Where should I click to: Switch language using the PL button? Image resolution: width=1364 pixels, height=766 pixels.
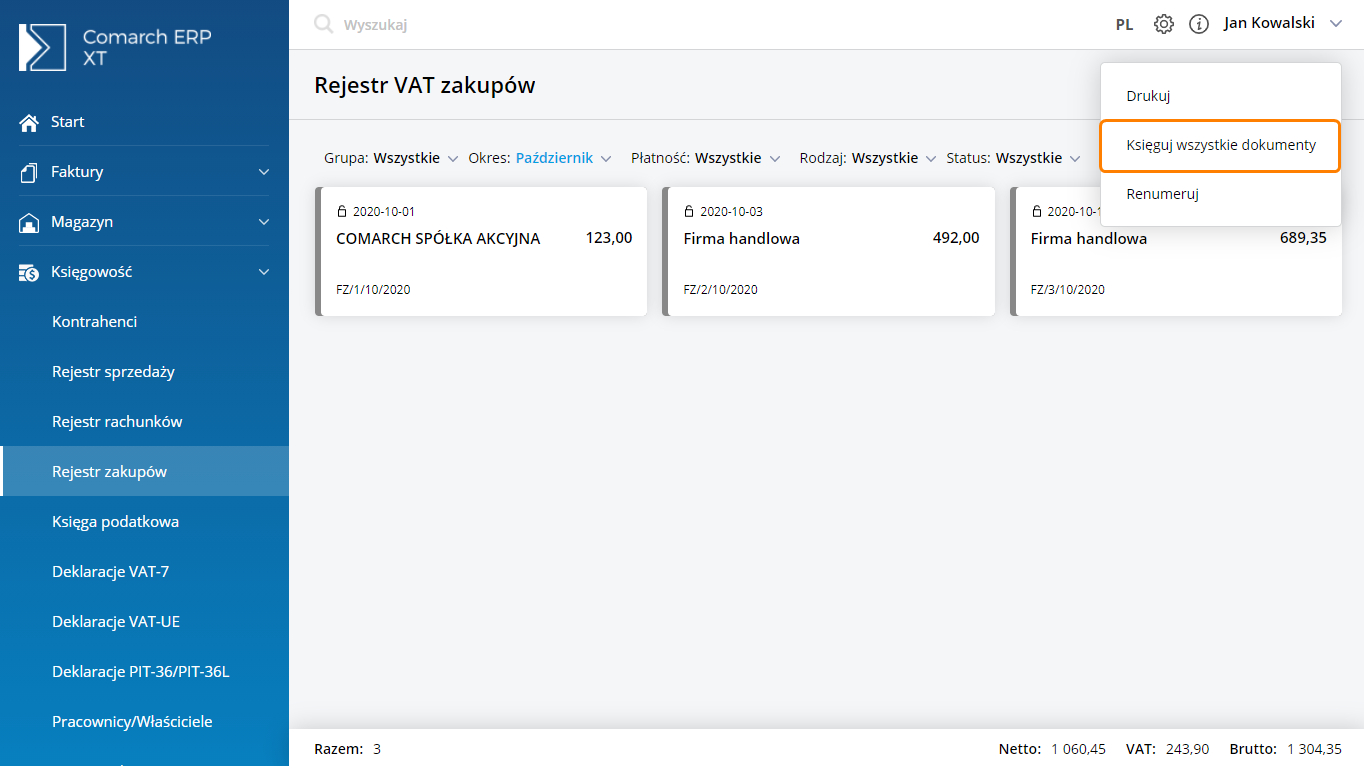pos(1124,25)
